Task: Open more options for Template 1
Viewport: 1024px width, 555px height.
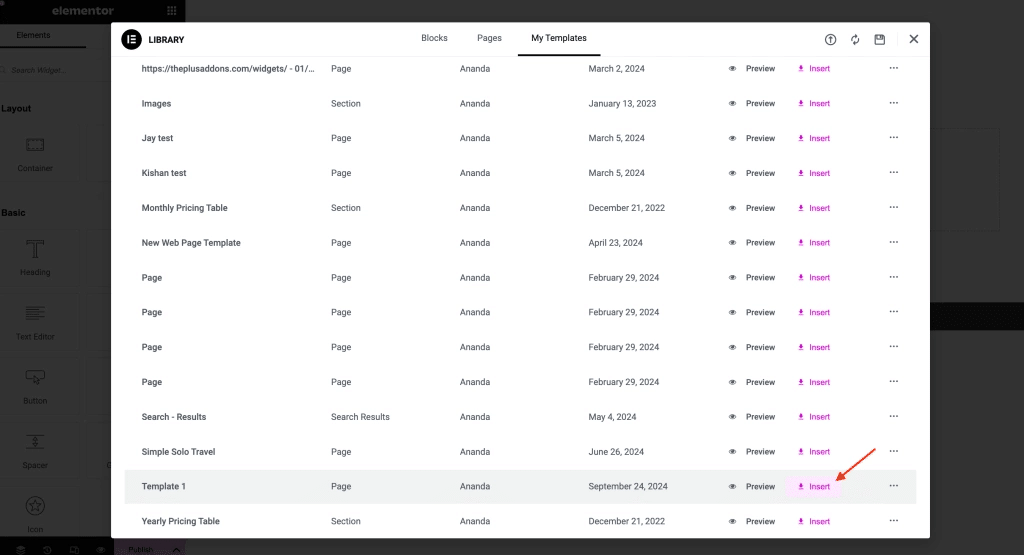Action: coord(893,486)
